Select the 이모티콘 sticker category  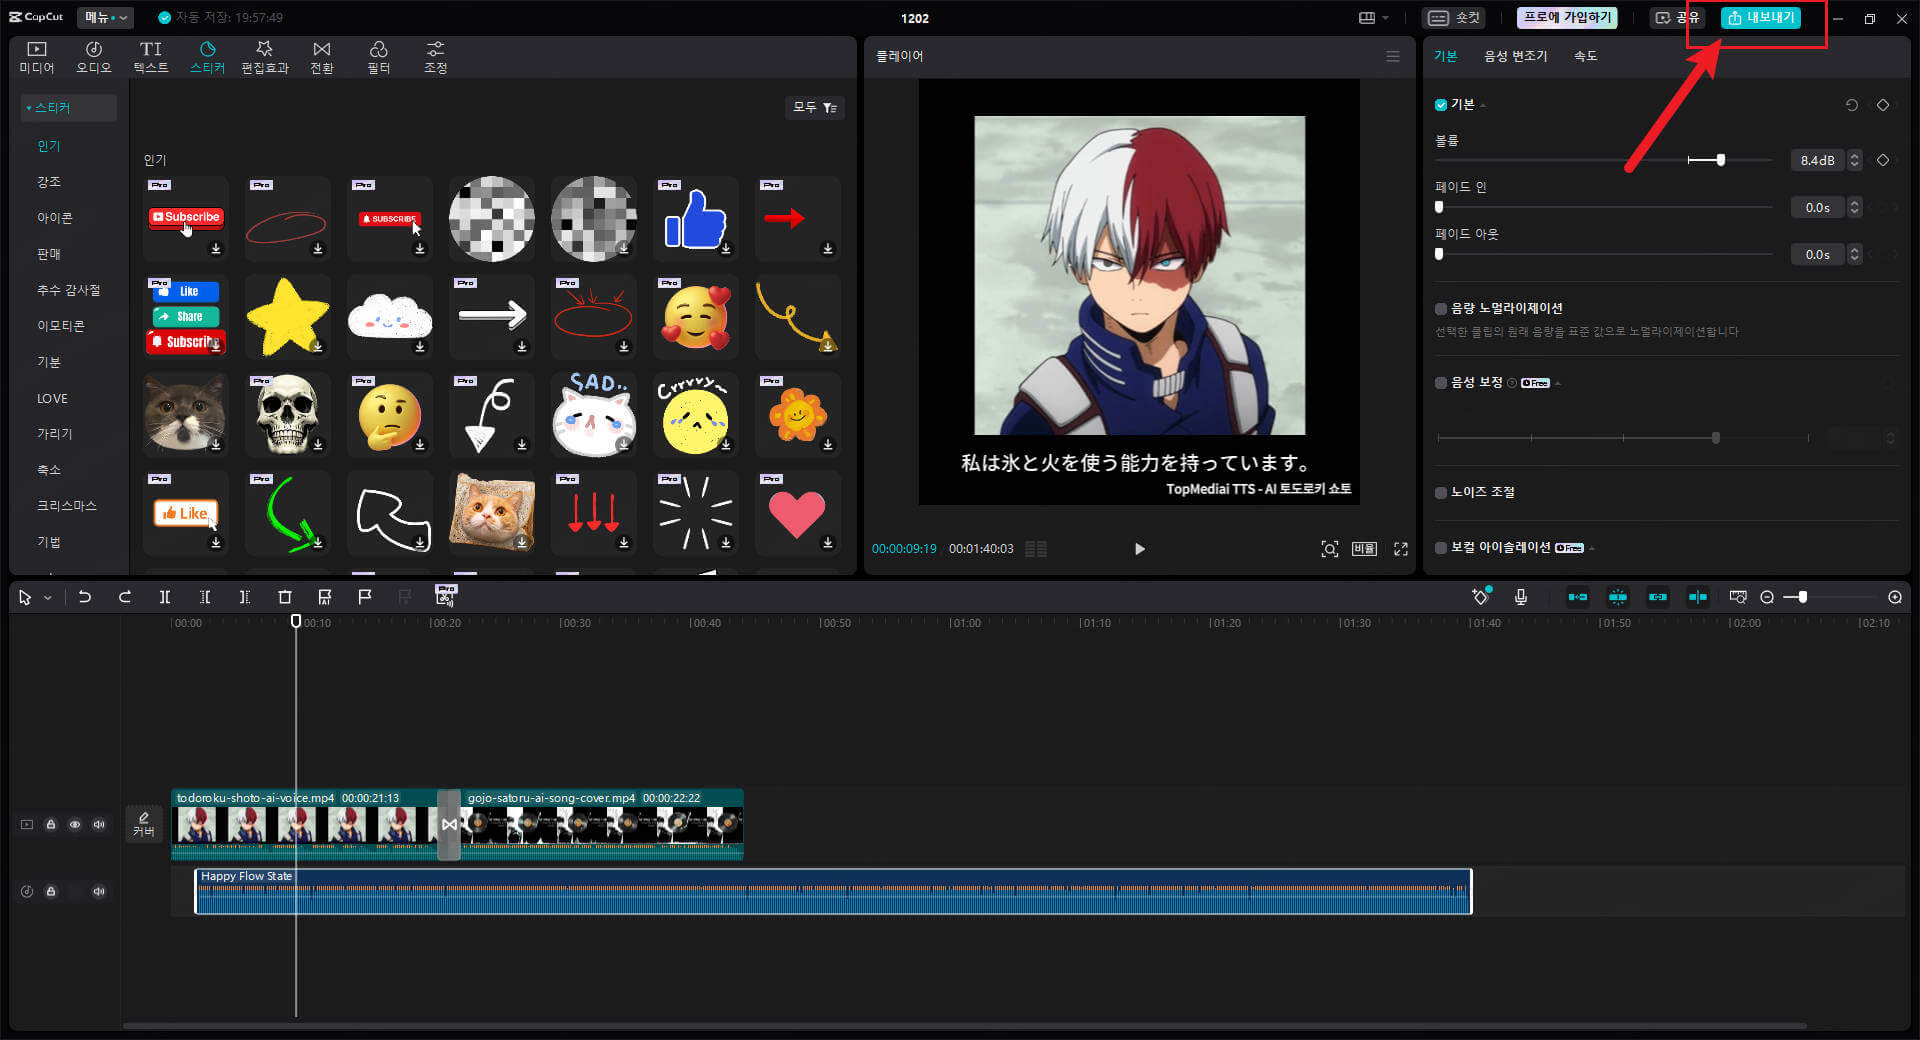click(60, 326)
